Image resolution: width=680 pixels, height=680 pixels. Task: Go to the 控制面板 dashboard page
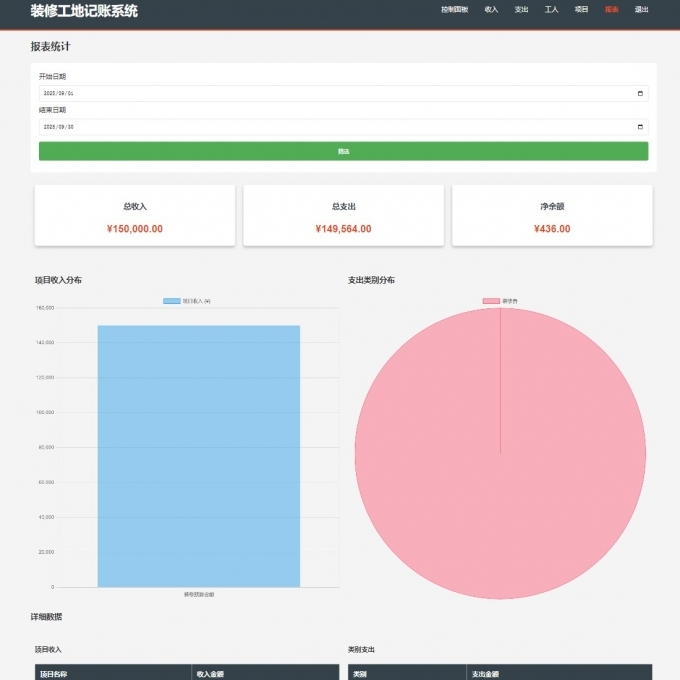454,9
